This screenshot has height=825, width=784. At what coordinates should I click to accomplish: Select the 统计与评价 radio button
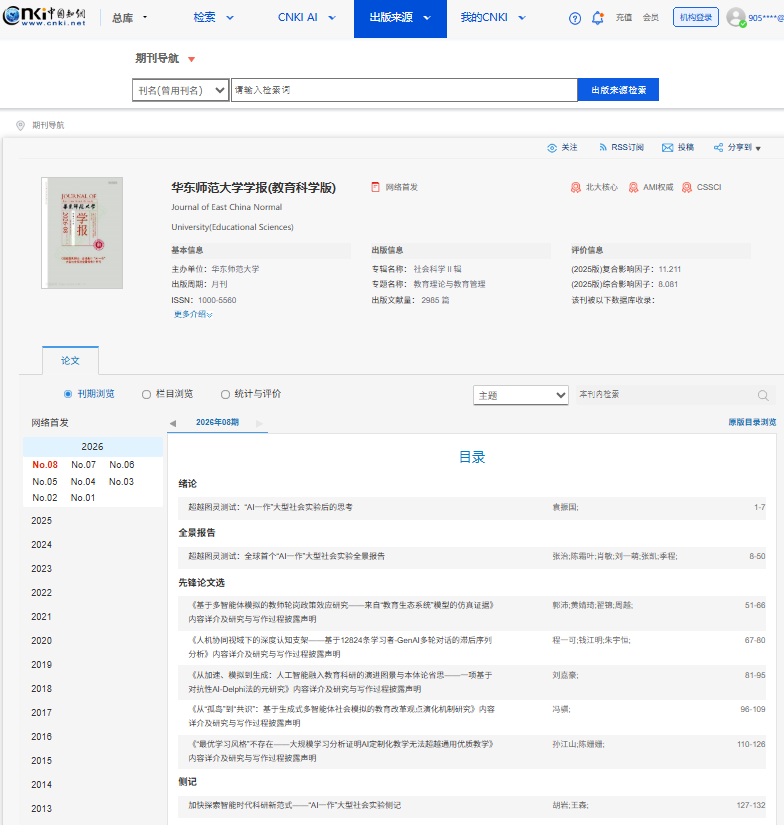coord(225,394)
